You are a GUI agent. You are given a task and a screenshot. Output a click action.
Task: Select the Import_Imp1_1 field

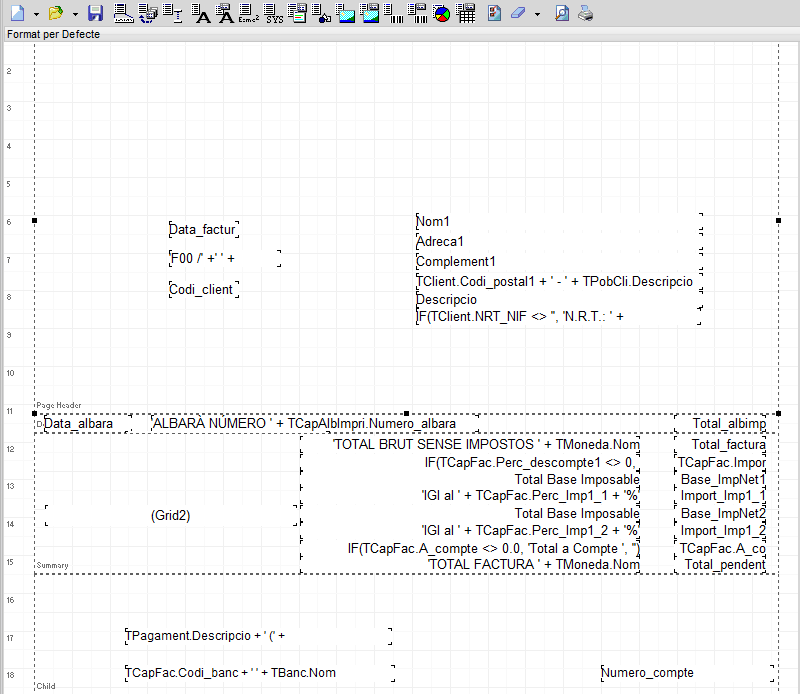[x=720, y=495]
